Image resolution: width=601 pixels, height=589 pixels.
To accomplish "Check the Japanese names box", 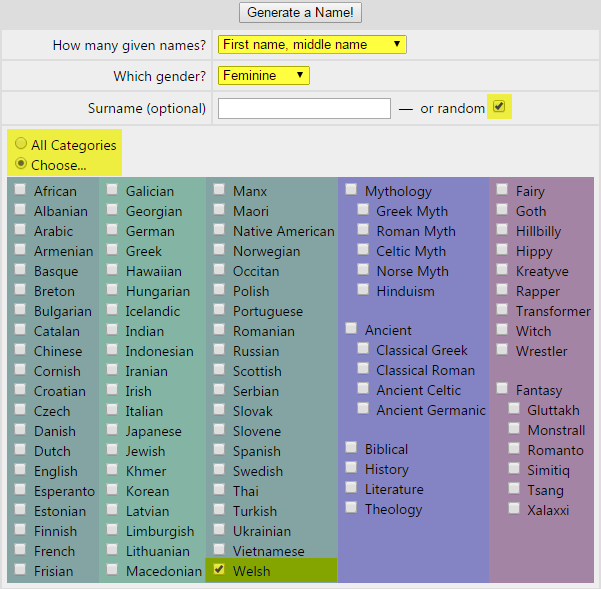I will point(112,430).
